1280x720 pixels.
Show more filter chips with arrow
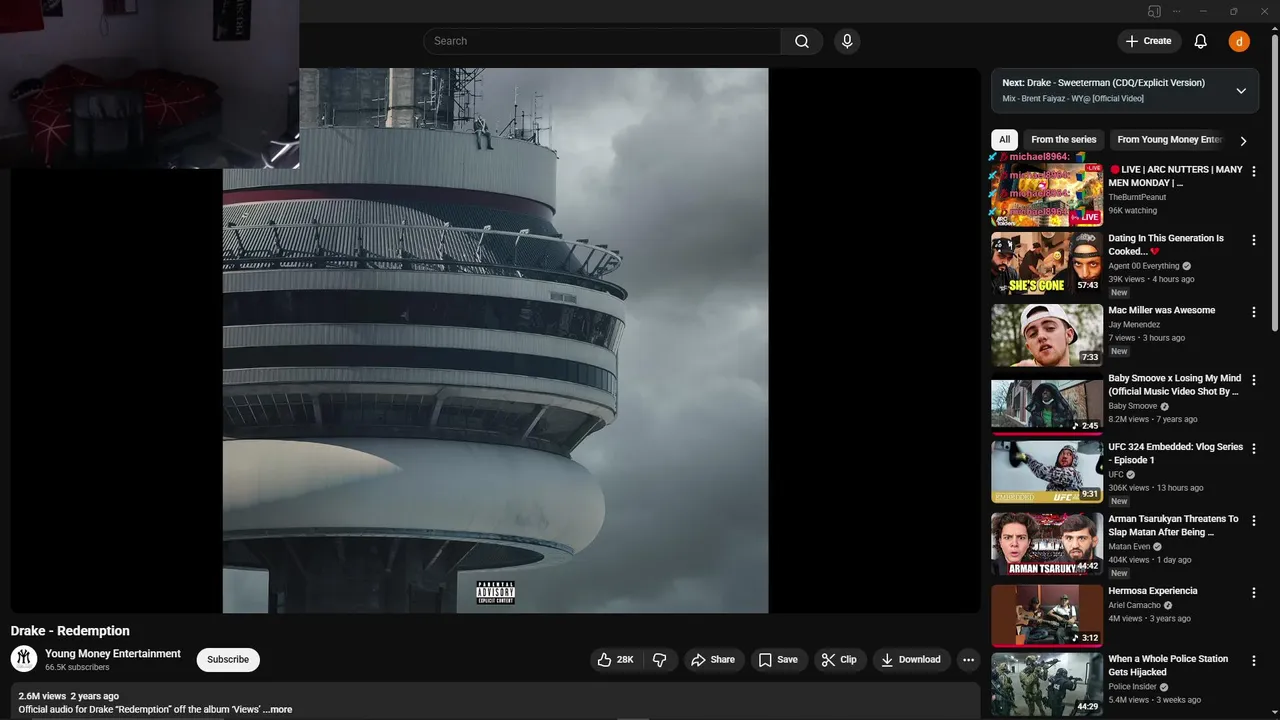[x=1243, y=141]
